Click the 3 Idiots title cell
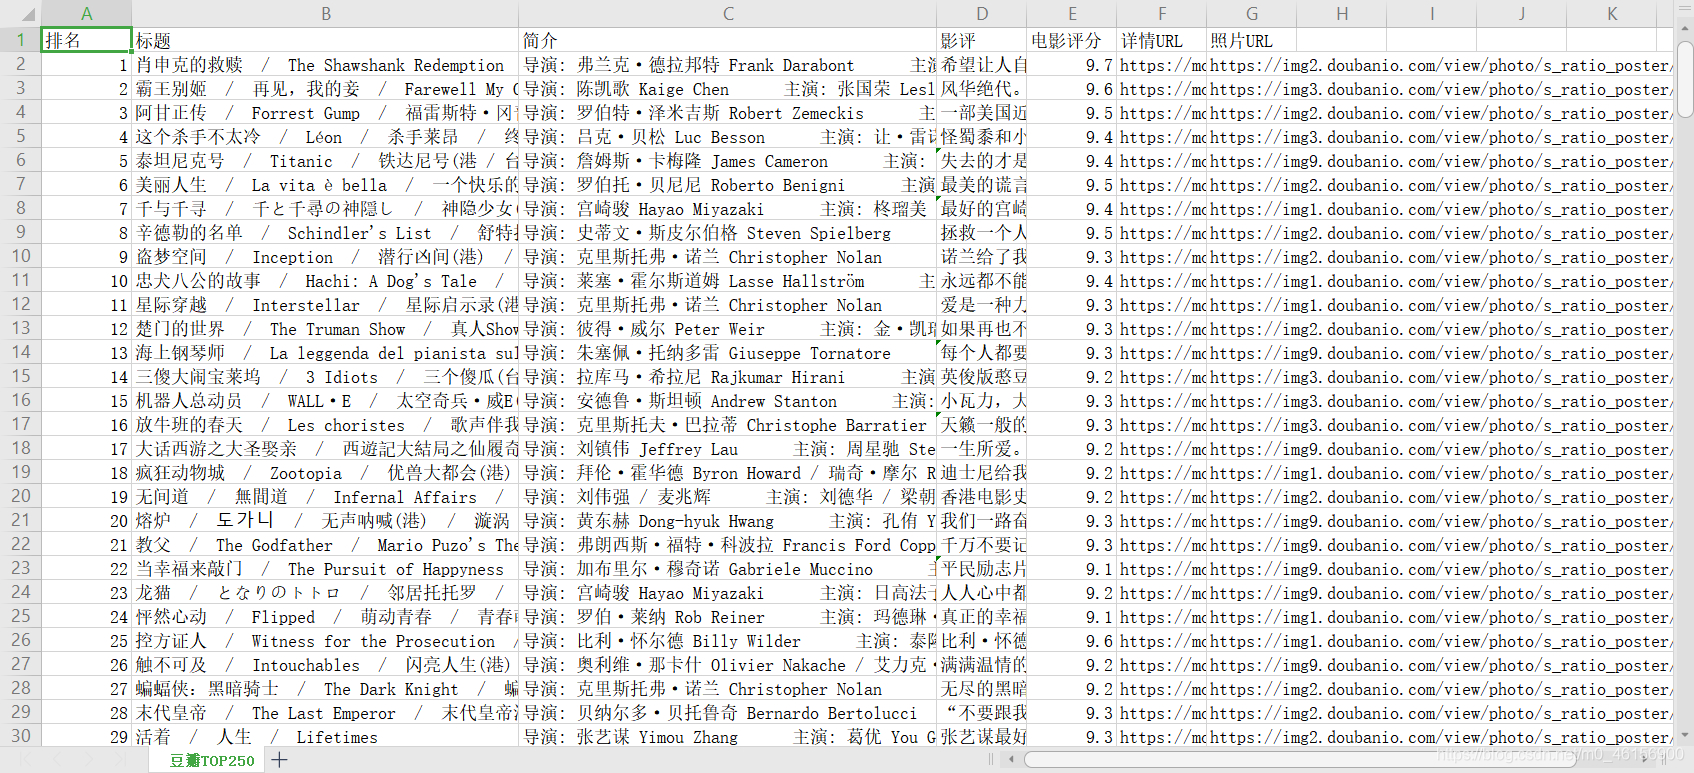The image size is (1694, 773). coord(326,377)
